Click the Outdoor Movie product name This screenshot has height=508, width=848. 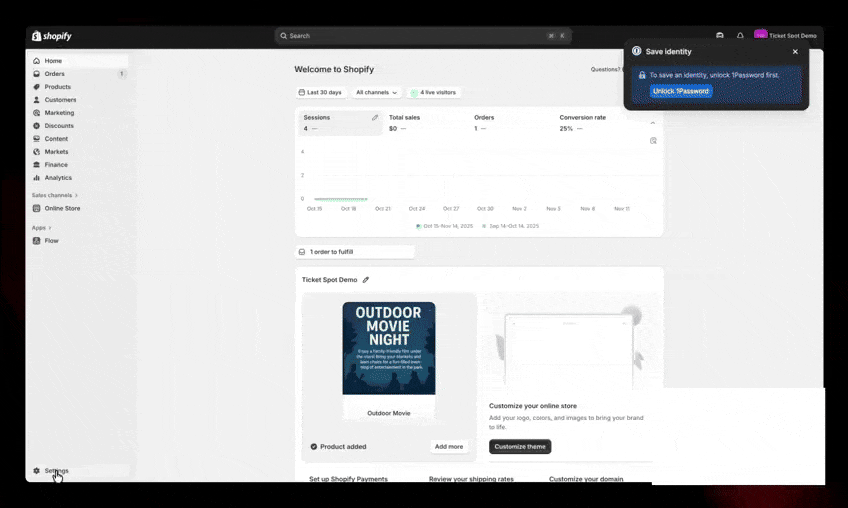(389, 413)
